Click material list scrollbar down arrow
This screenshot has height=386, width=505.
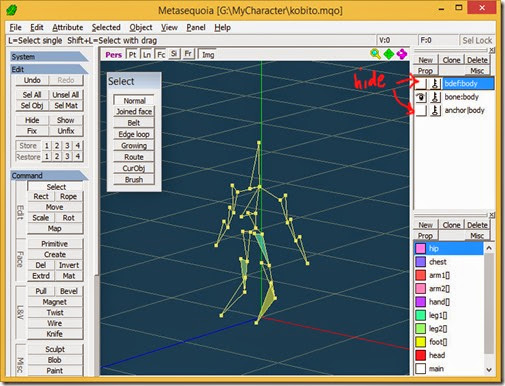489,369
